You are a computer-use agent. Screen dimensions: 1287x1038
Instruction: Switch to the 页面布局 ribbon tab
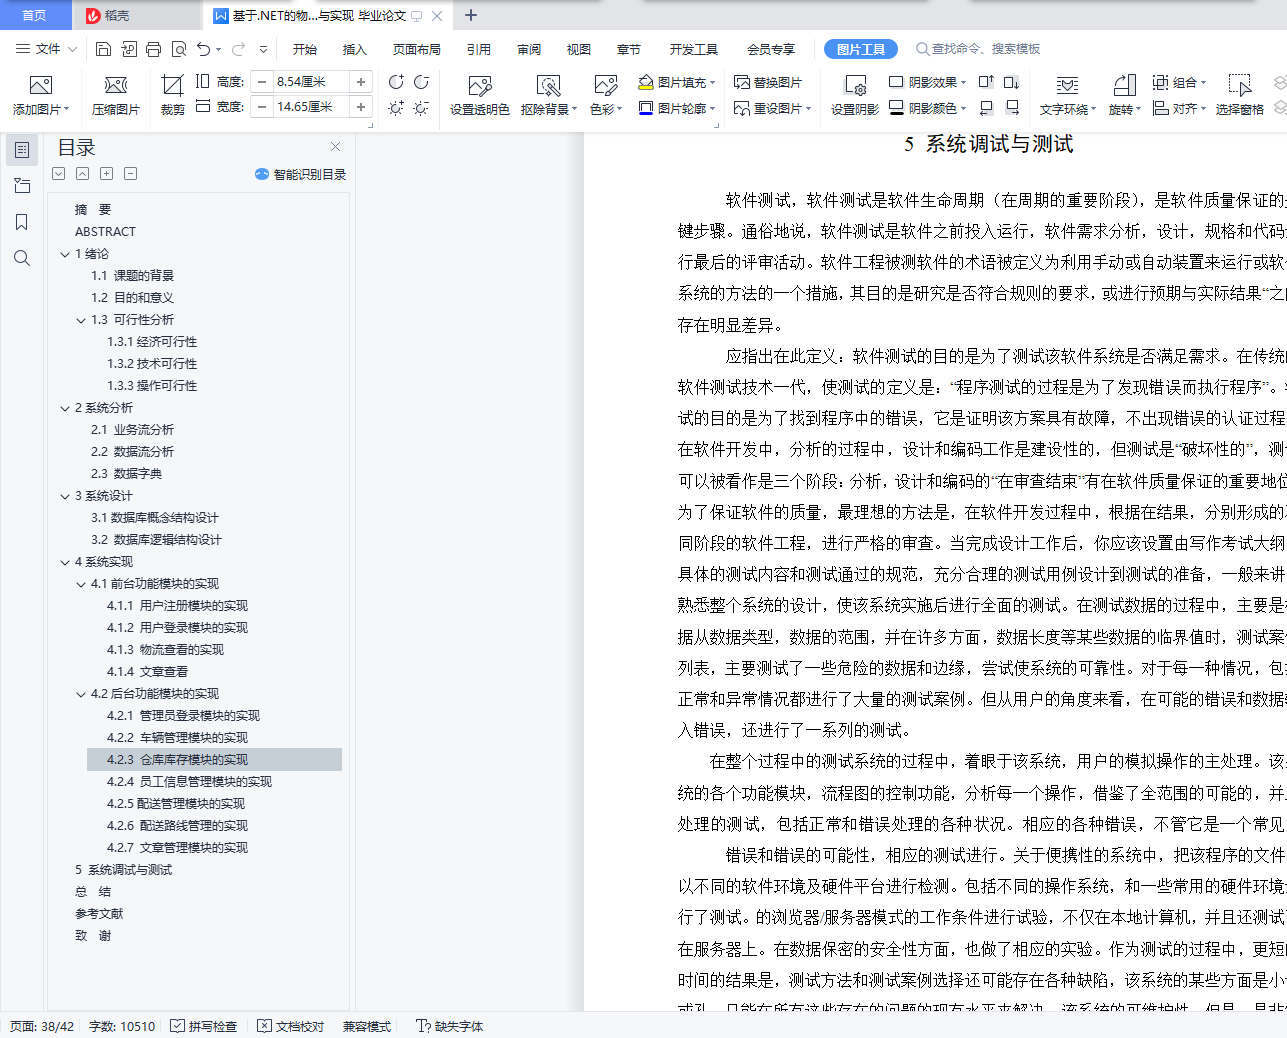(x=417, y=49)
